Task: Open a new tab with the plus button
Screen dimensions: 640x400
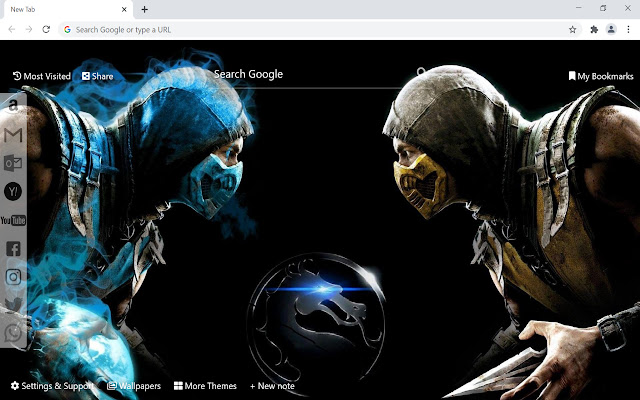Action: (144, 9)
